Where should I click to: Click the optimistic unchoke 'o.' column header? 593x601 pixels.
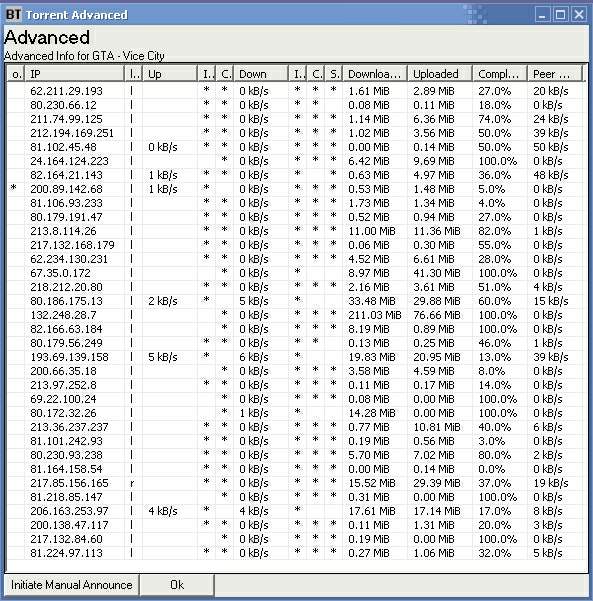(x=16, y=74)
